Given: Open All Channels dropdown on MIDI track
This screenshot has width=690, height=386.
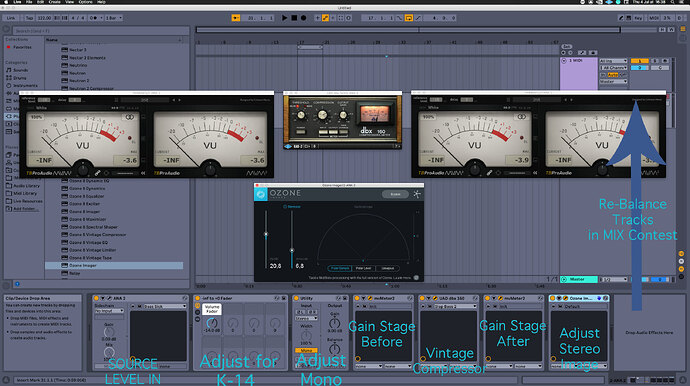Looking at the screenshot, I should tap(613, 68).
